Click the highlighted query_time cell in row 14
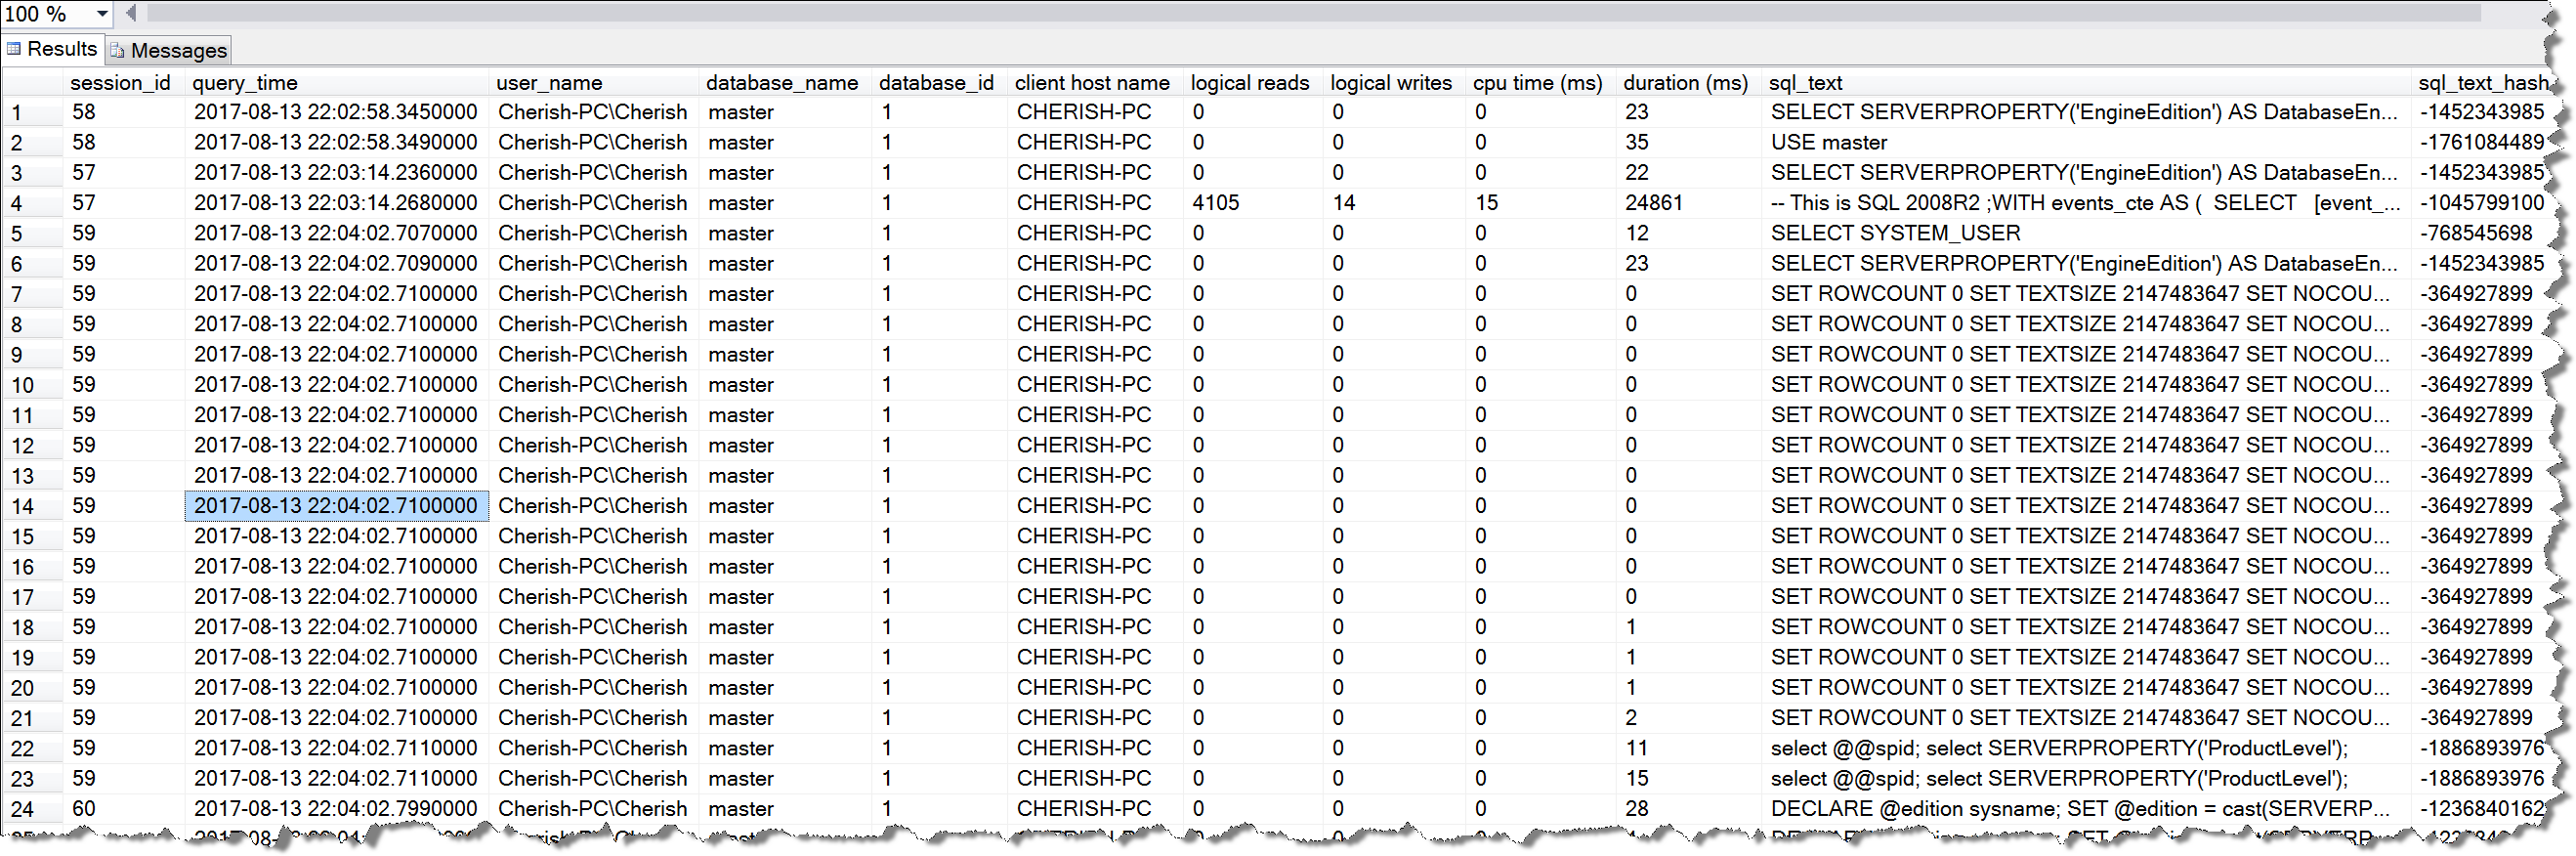Screen dimensions: 2576x856 coord(337,506)
